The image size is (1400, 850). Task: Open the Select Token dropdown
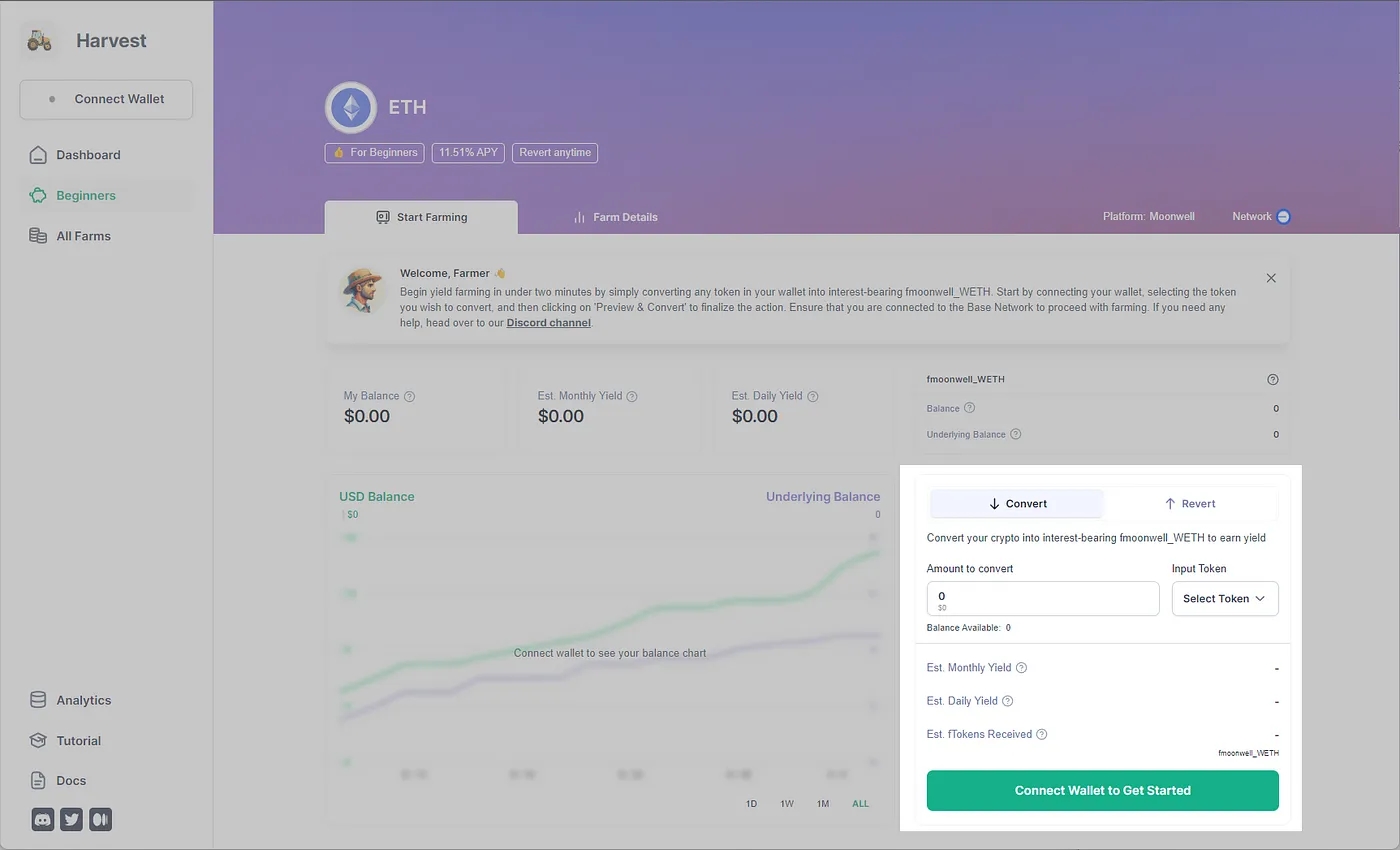coord(1224,598)
